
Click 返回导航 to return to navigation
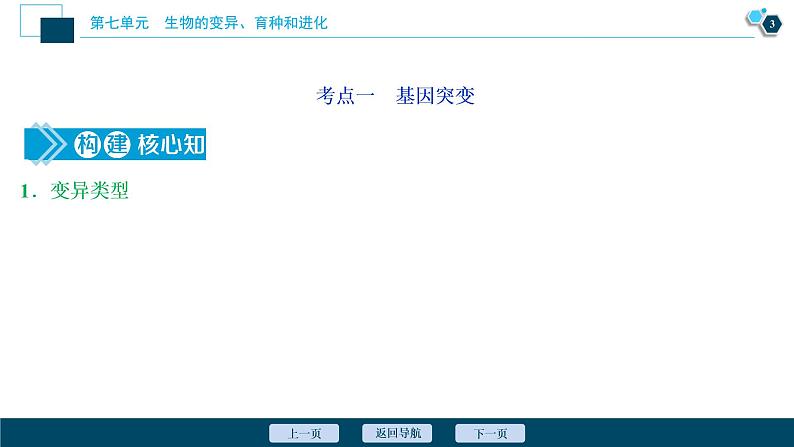click(397, 433)
